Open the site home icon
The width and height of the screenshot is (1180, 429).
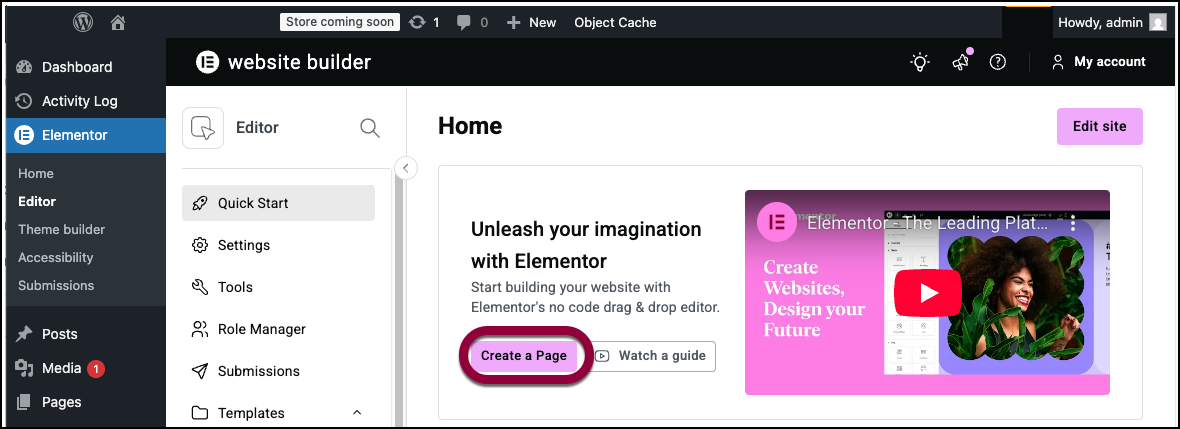[118, 22]
